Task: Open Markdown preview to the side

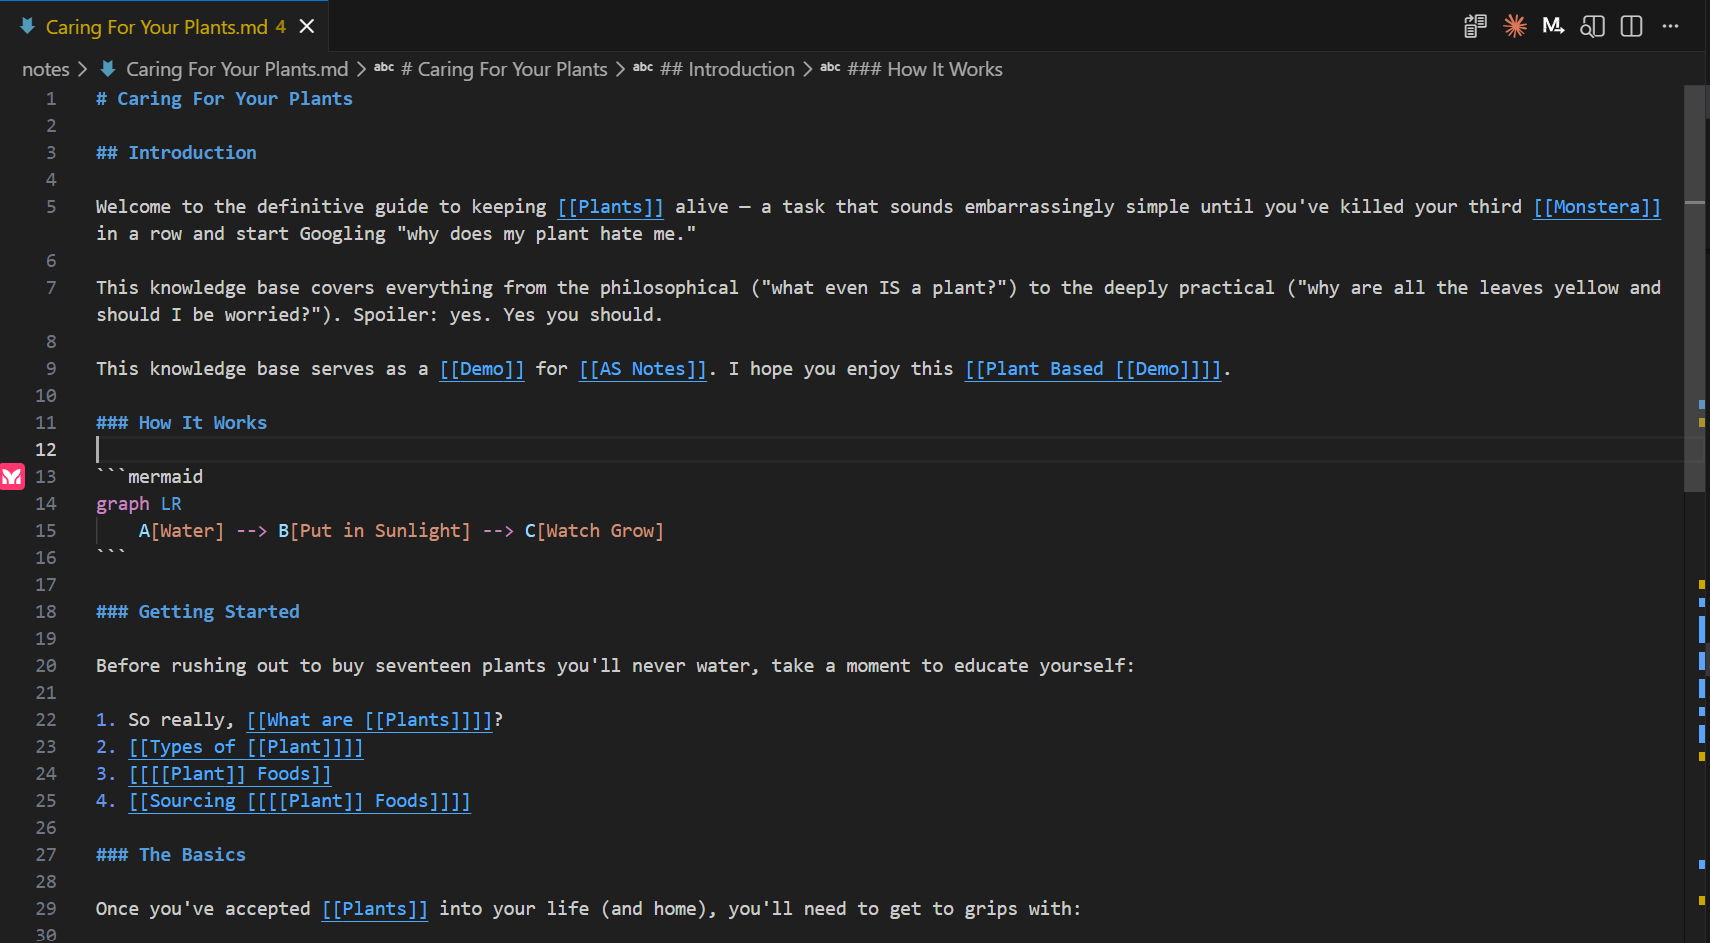Action: click(1592, 27)
